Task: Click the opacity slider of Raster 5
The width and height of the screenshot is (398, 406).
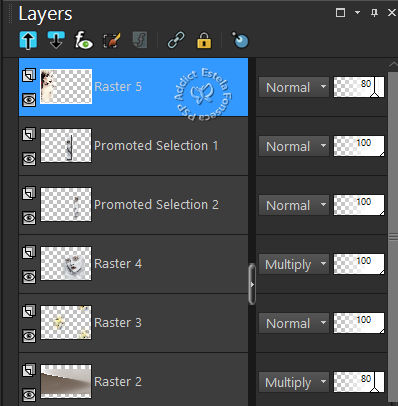Action: click(x=359, y=87)
